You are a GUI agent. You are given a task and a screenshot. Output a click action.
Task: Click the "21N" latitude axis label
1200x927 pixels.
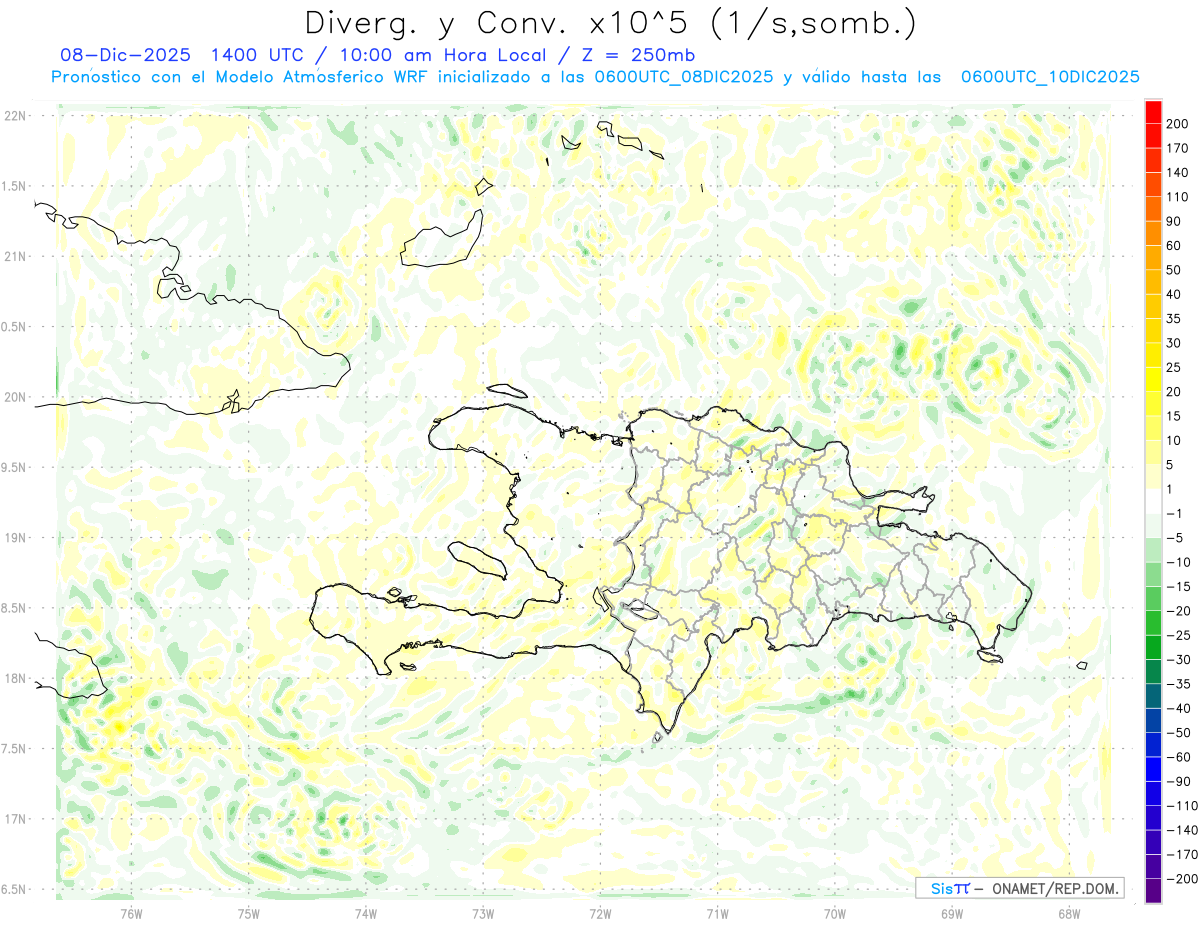coord(14,256)
